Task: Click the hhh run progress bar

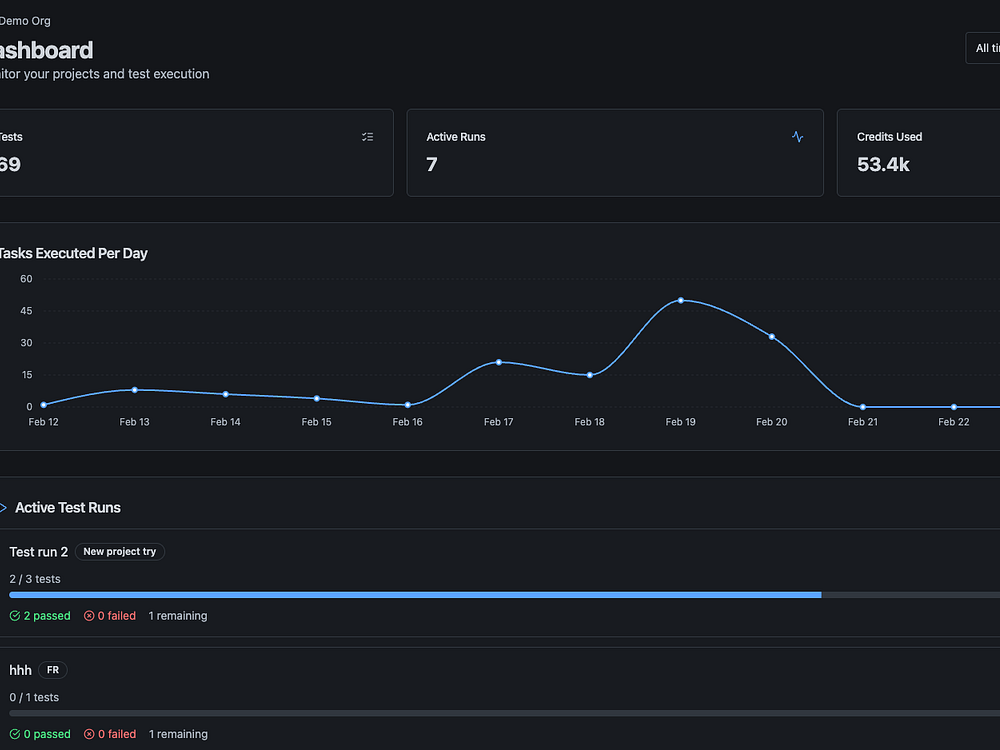Action: [504, 714]
